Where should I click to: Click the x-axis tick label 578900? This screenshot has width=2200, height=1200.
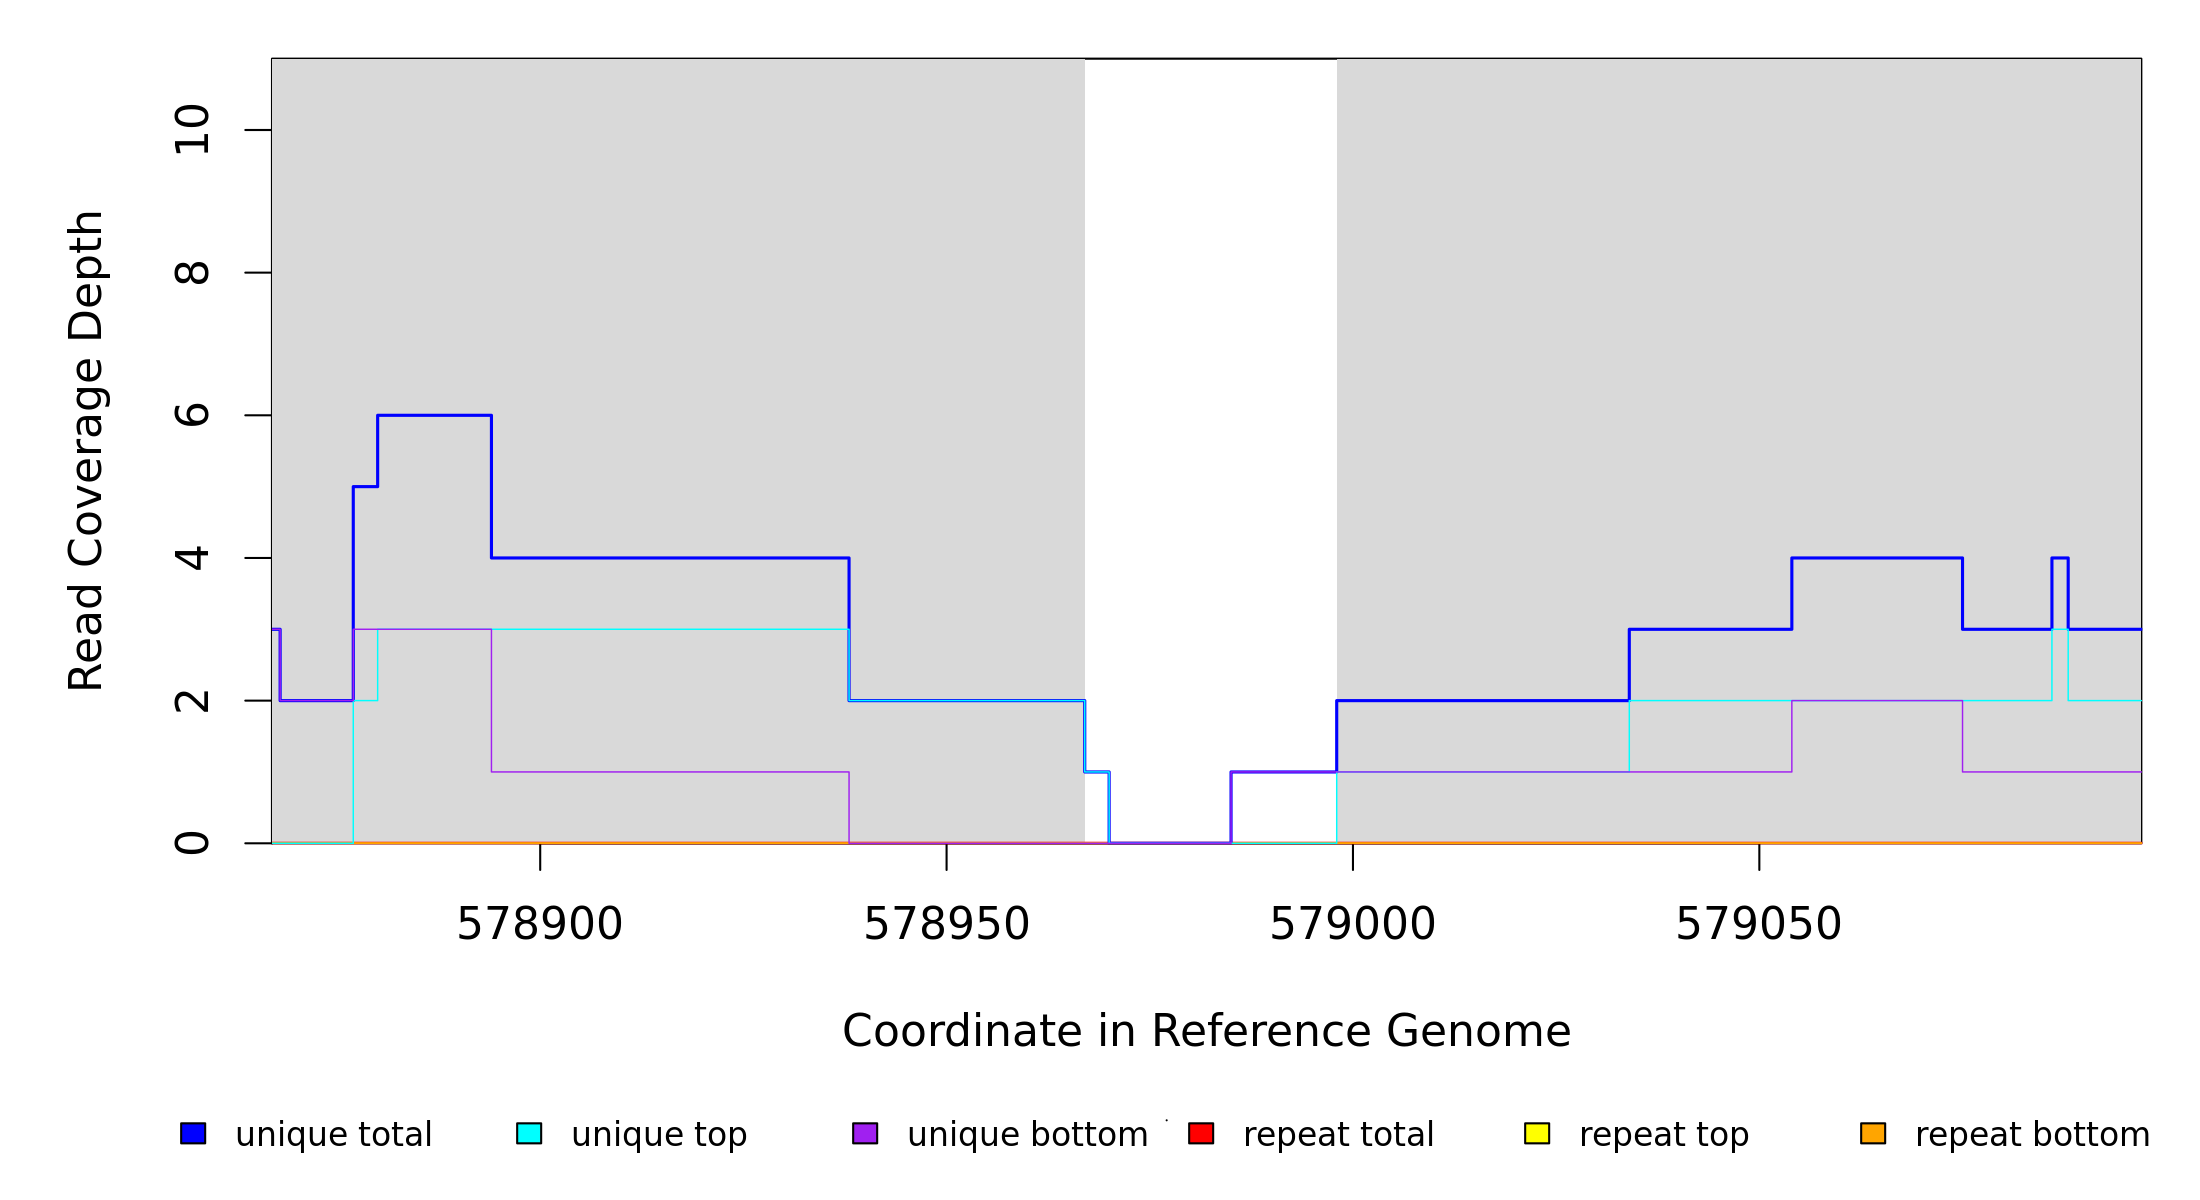coord(540,925)
